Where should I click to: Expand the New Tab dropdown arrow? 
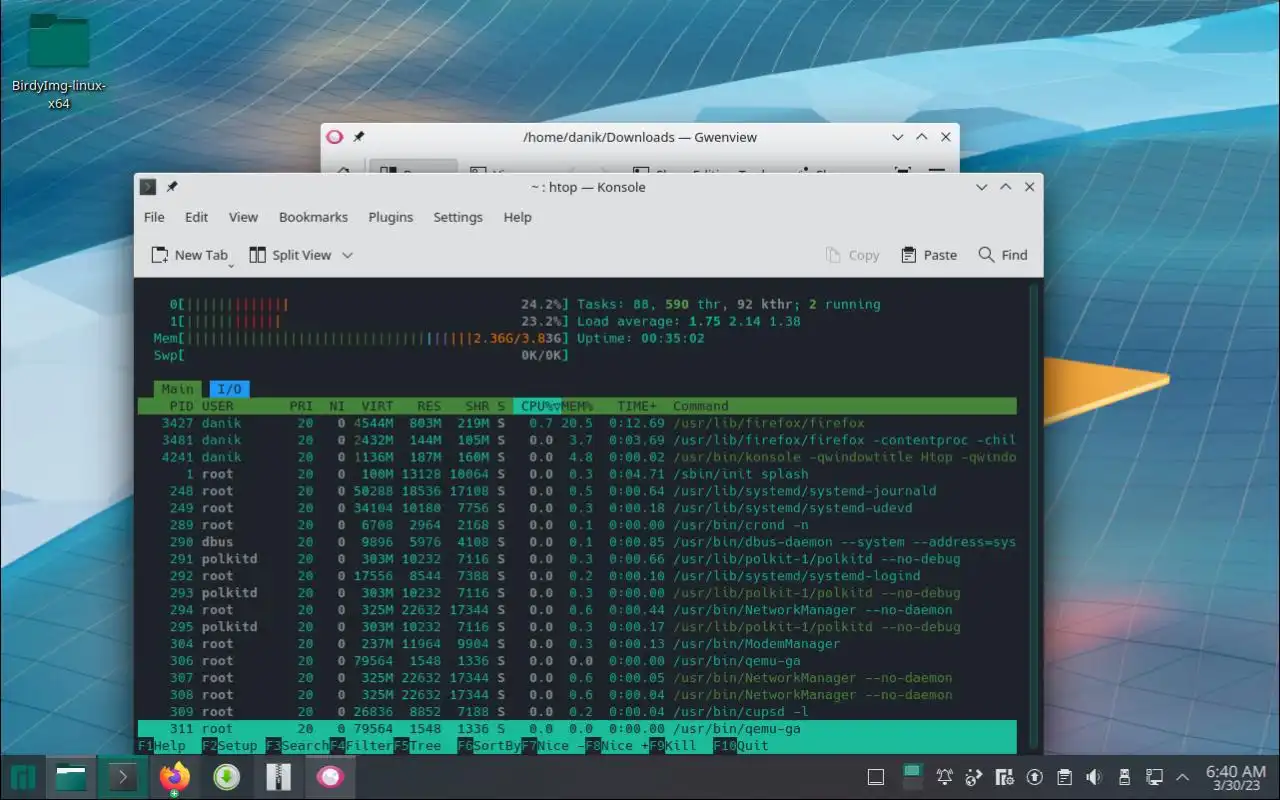[231, 266]
